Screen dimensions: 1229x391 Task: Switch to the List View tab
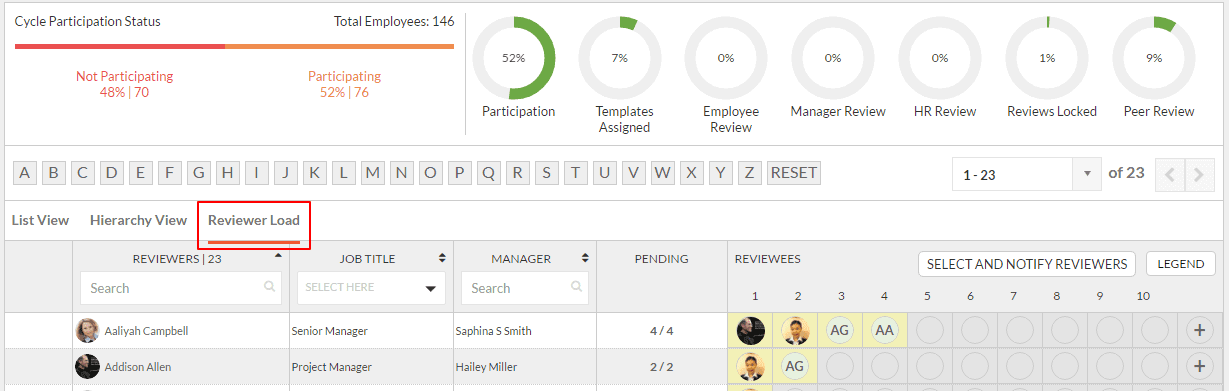40,220
